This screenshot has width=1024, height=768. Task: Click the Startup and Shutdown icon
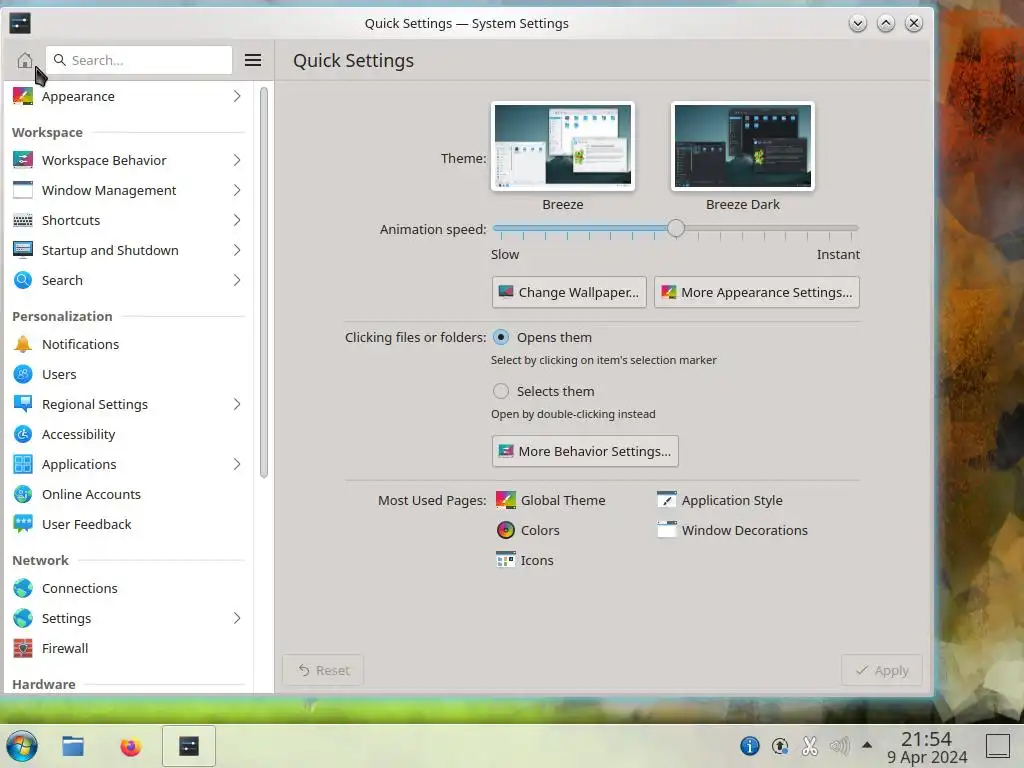point(23,250)
